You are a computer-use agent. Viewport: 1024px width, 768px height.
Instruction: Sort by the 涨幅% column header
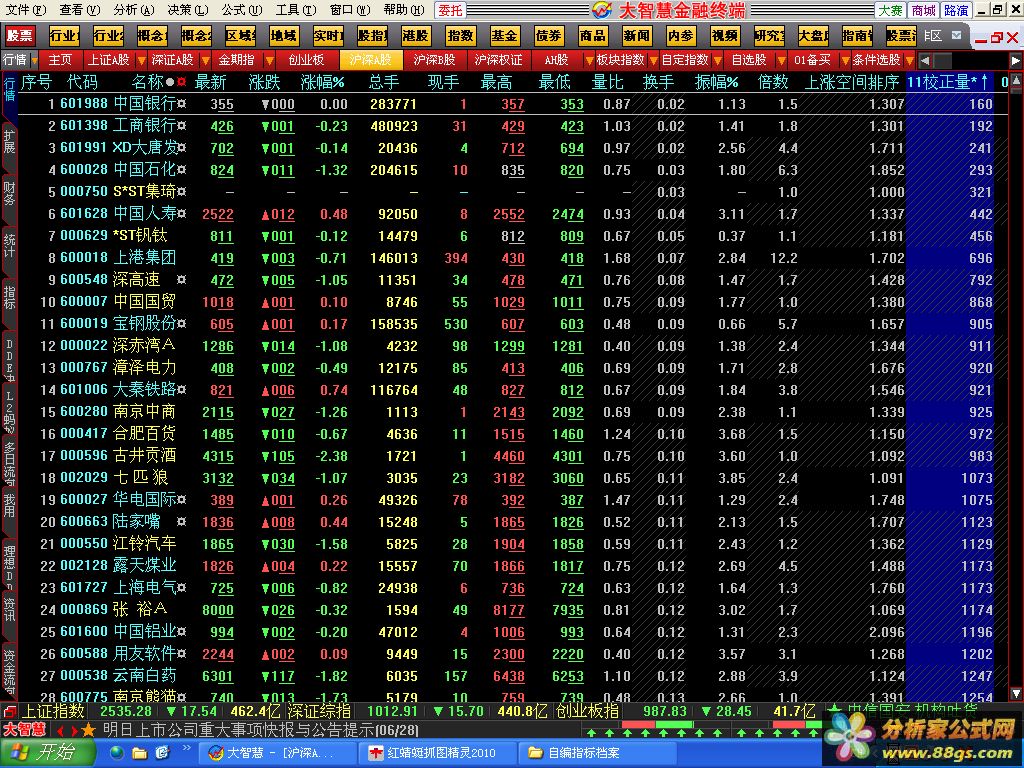coord(322,82)
